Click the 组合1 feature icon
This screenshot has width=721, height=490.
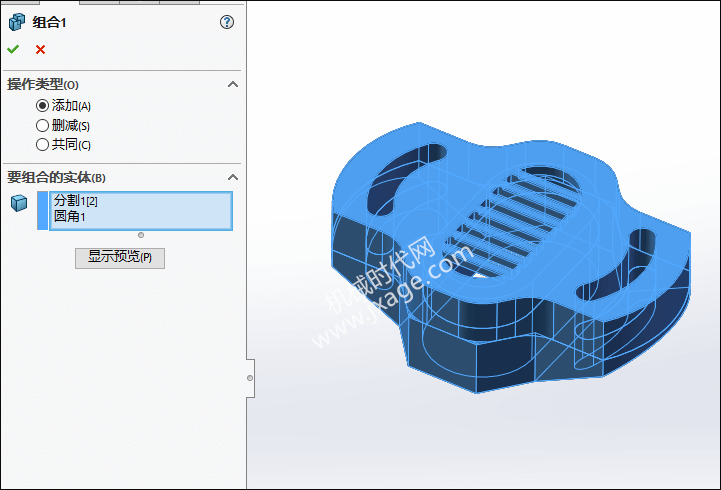coord(17,22)
